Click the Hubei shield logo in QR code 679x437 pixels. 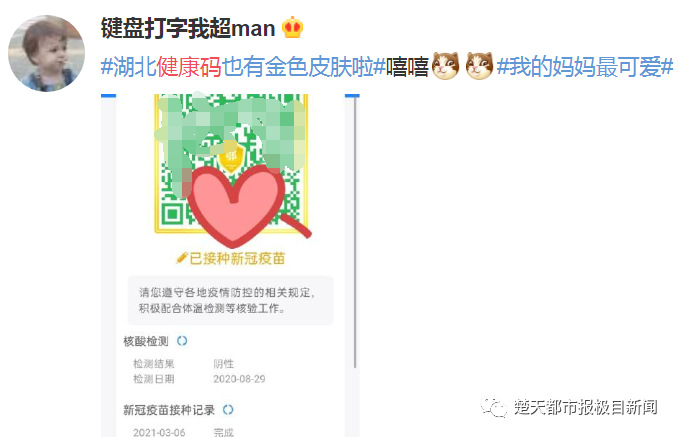231,158
